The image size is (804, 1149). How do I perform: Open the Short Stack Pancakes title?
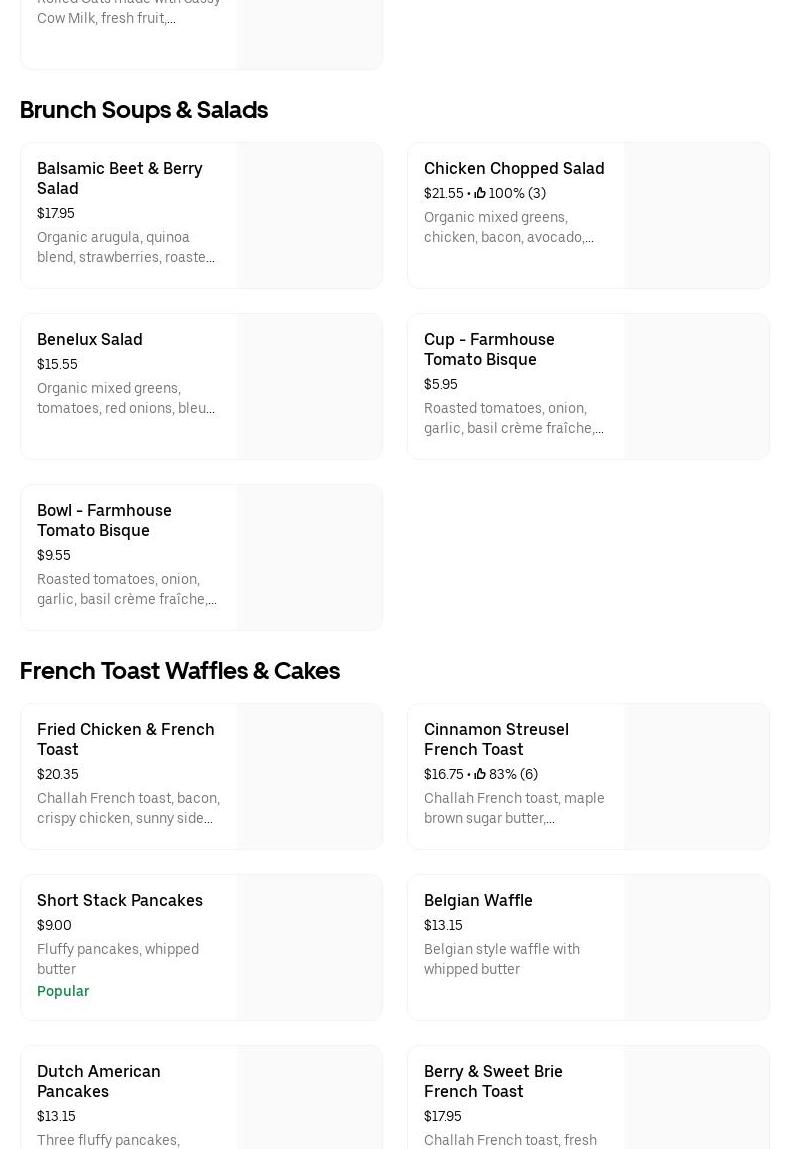[120, 900]
